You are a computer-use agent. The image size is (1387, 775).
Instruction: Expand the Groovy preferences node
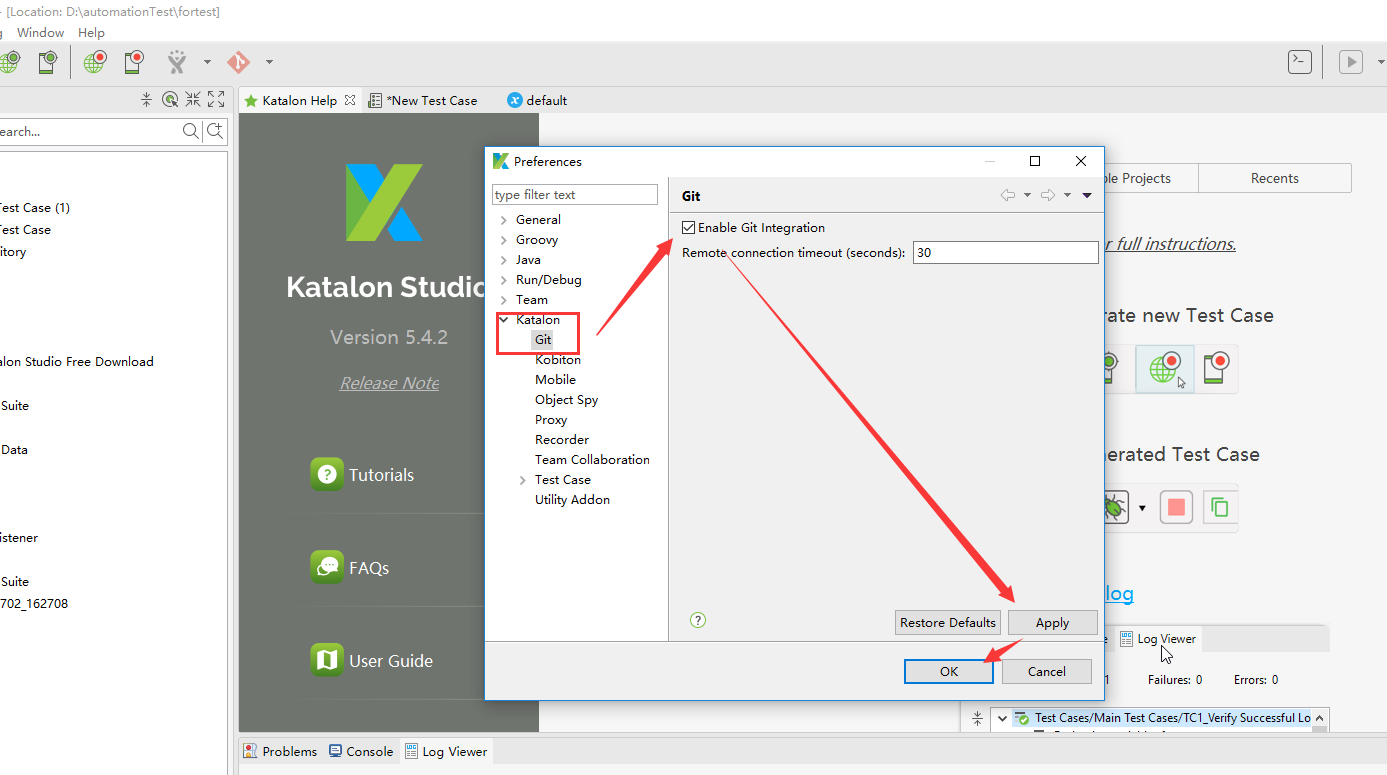click(504, 240)
